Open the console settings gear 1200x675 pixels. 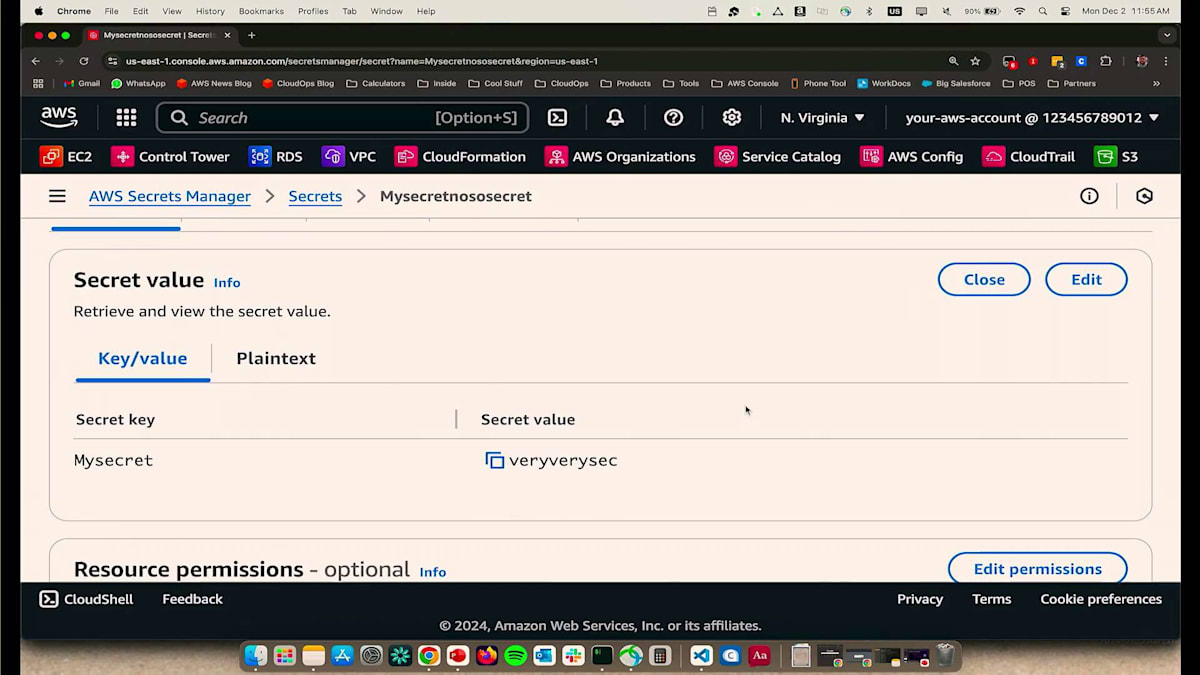click(x=732, y=118)
